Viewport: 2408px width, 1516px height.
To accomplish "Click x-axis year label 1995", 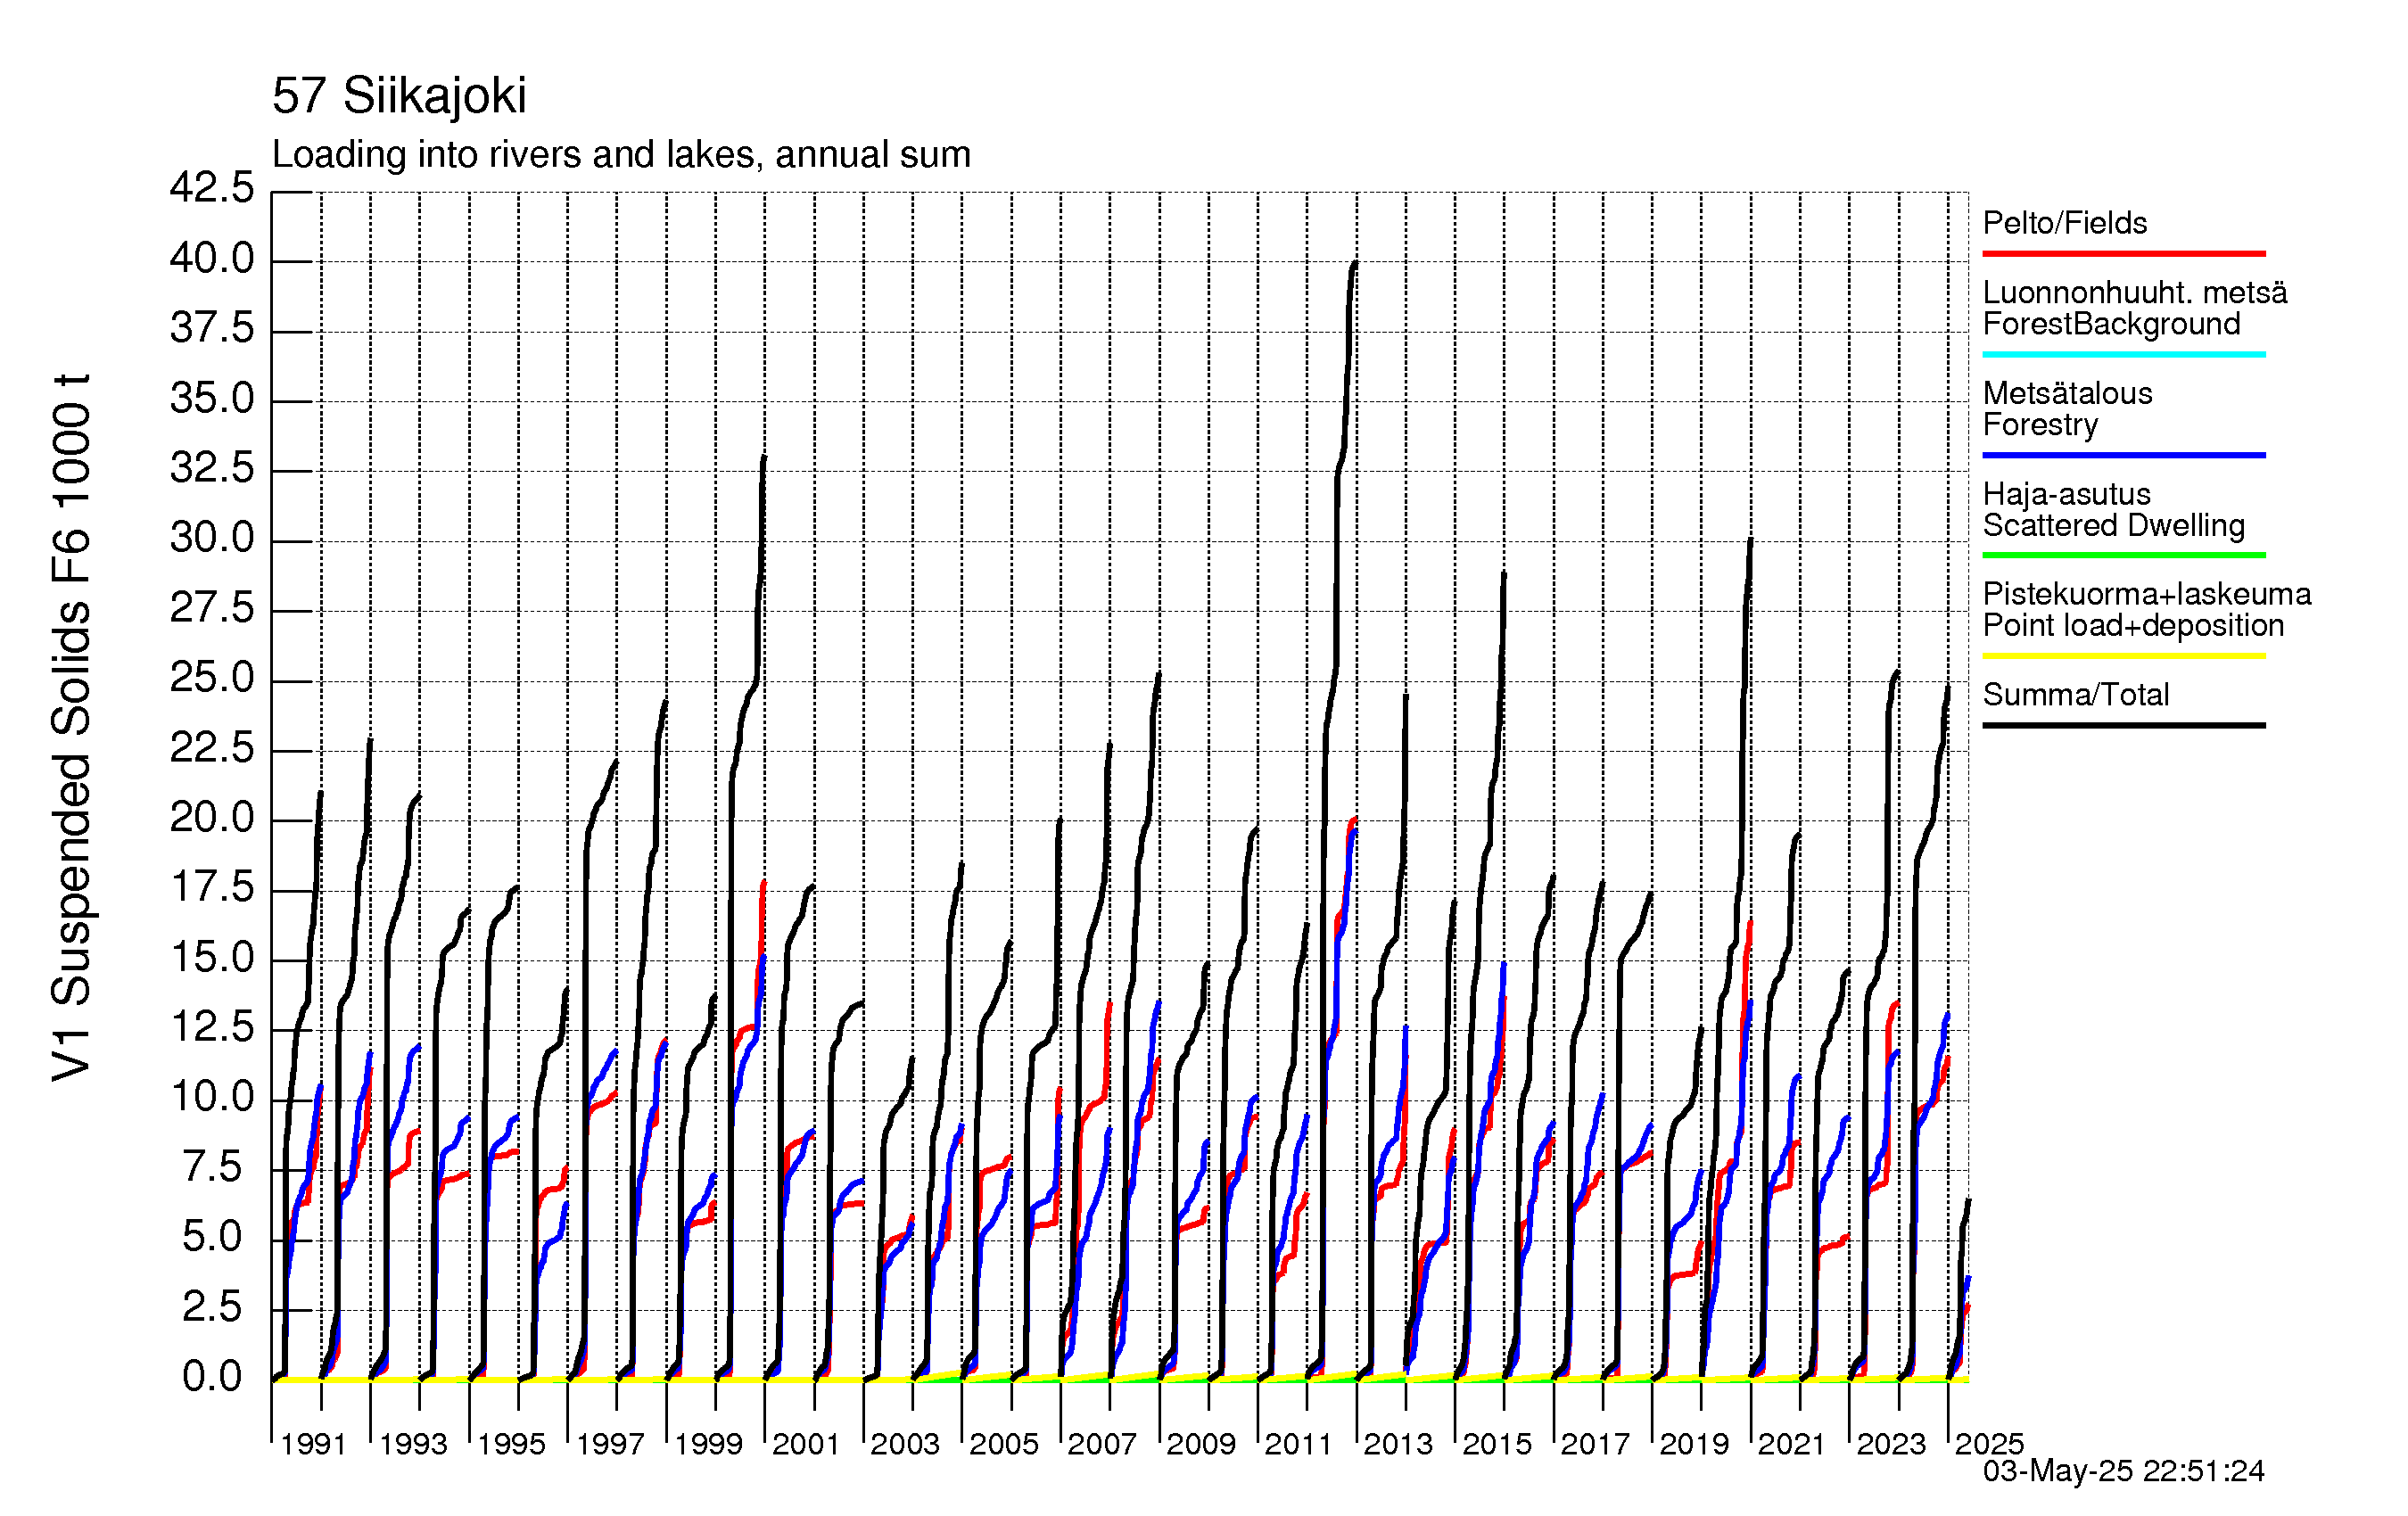I will (x=511, y=1444).
